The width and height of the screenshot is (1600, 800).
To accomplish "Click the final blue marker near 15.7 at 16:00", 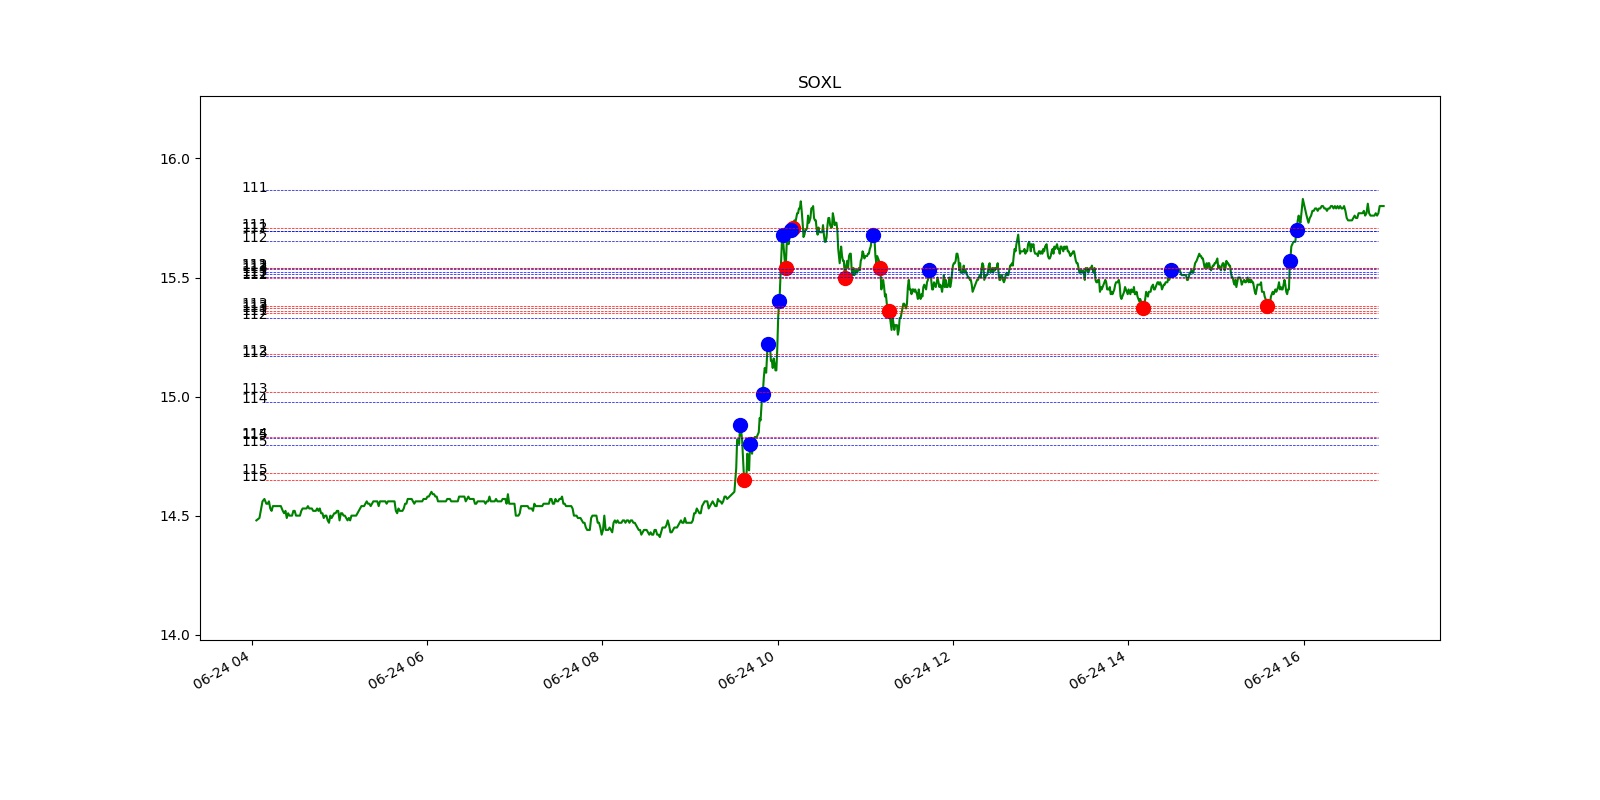I will pos(1297,230).
